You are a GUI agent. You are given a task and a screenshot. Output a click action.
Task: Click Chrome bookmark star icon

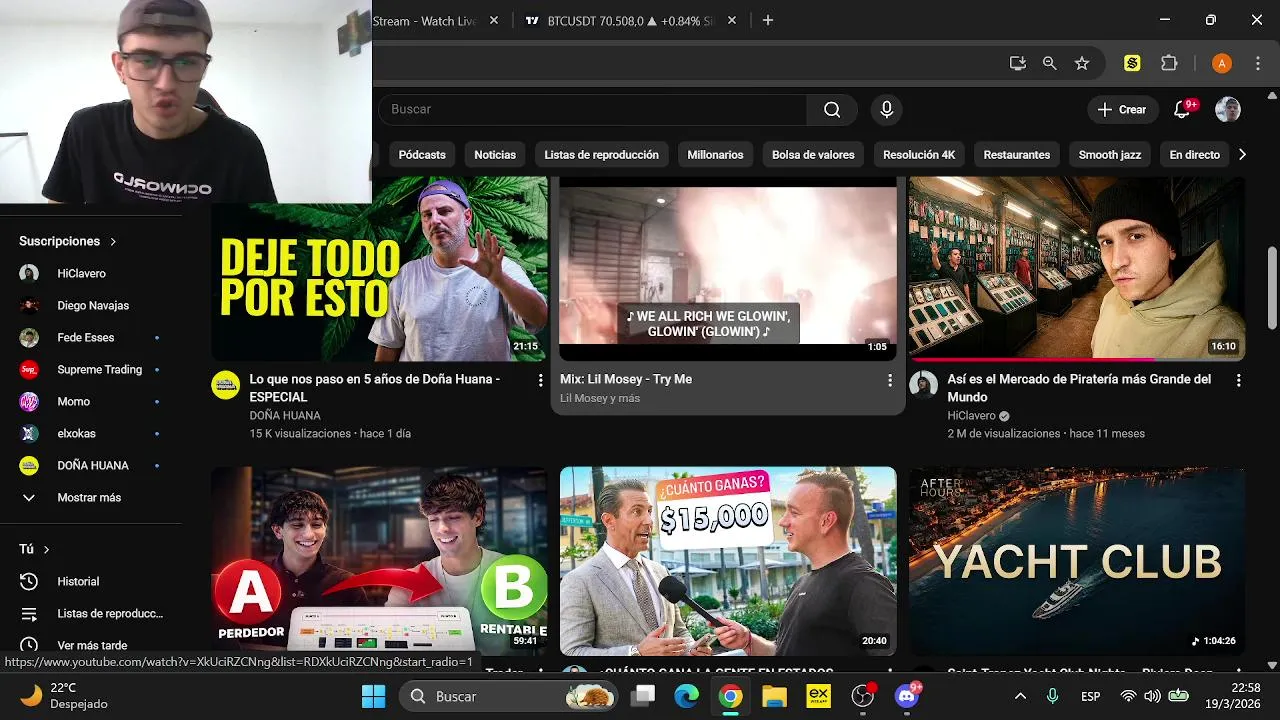(1082, 63)
